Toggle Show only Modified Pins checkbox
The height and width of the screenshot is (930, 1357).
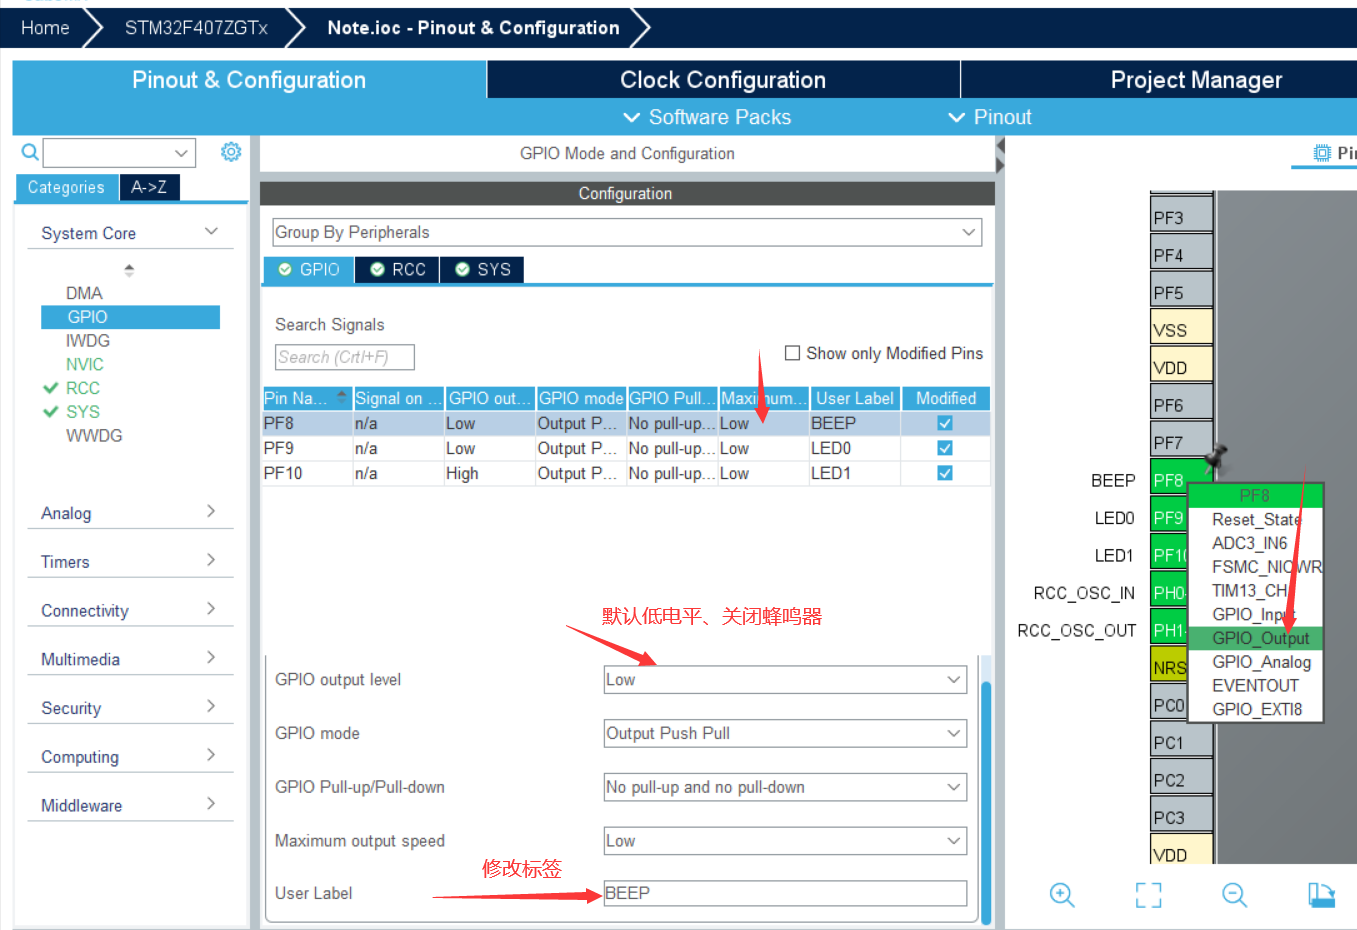(793, 353)
